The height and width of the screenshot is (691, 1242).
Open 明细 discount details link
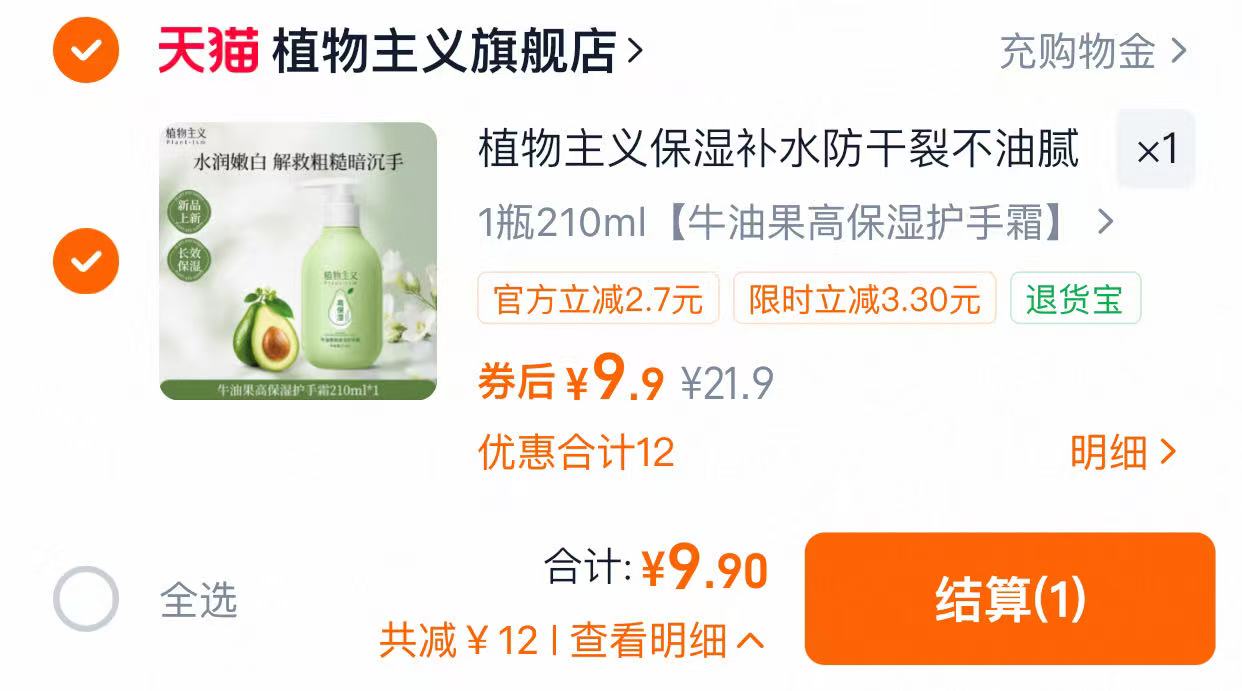[x=1123, y=453]
